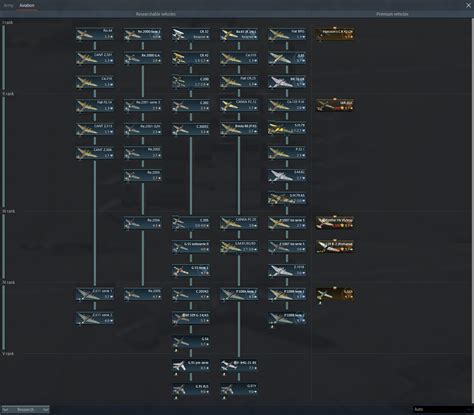Select the Re.2000 G.A. aircraft

coord(143,58)
